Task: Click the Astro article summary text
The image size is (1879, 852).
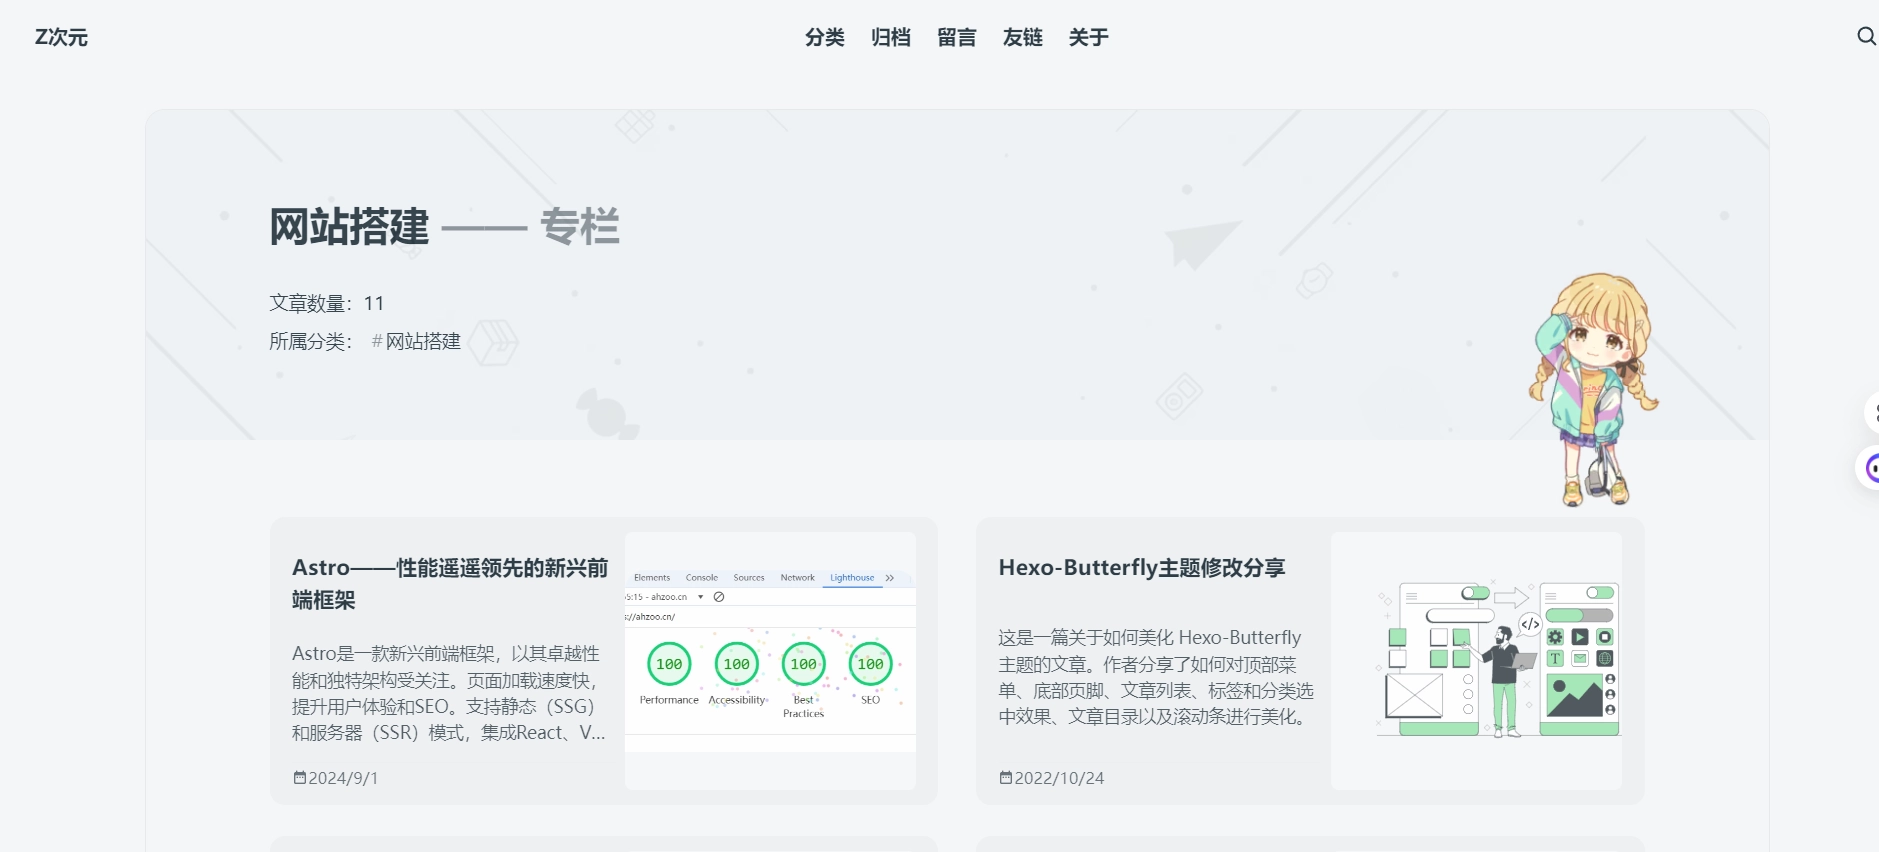Action: tap(449, 693)
